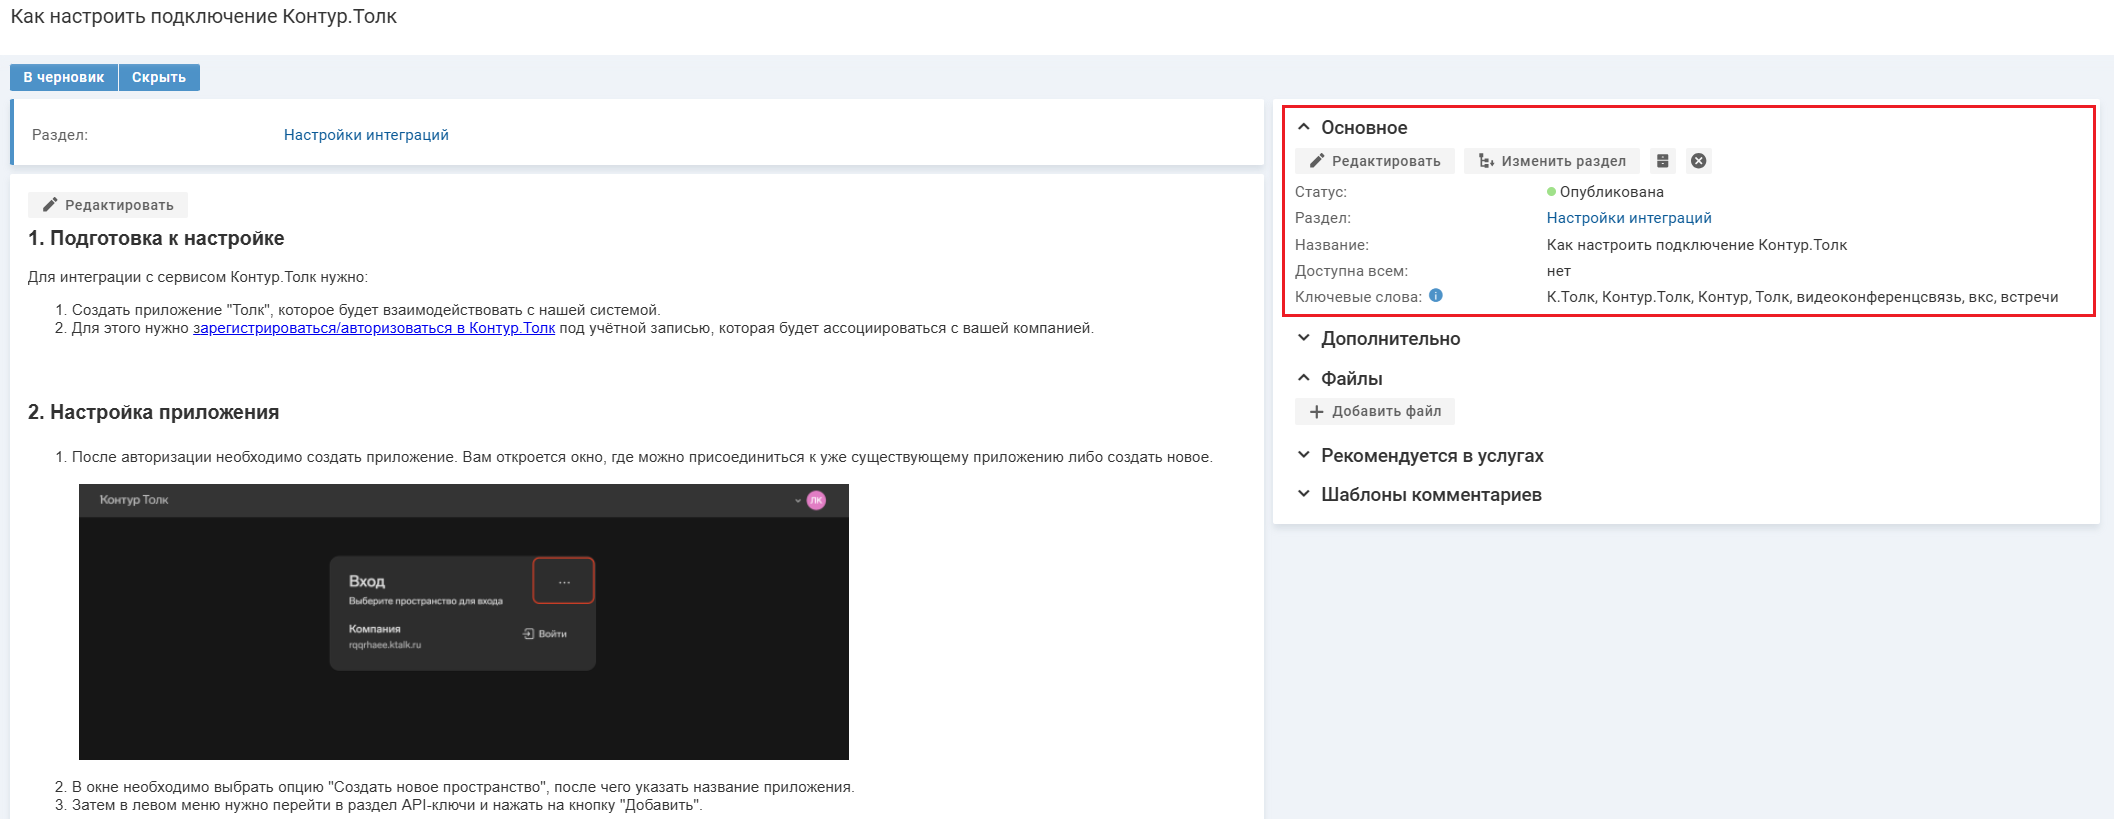Click the Скрыть button
Screen dimensions: 2114x819
click(x=159, y=77)
